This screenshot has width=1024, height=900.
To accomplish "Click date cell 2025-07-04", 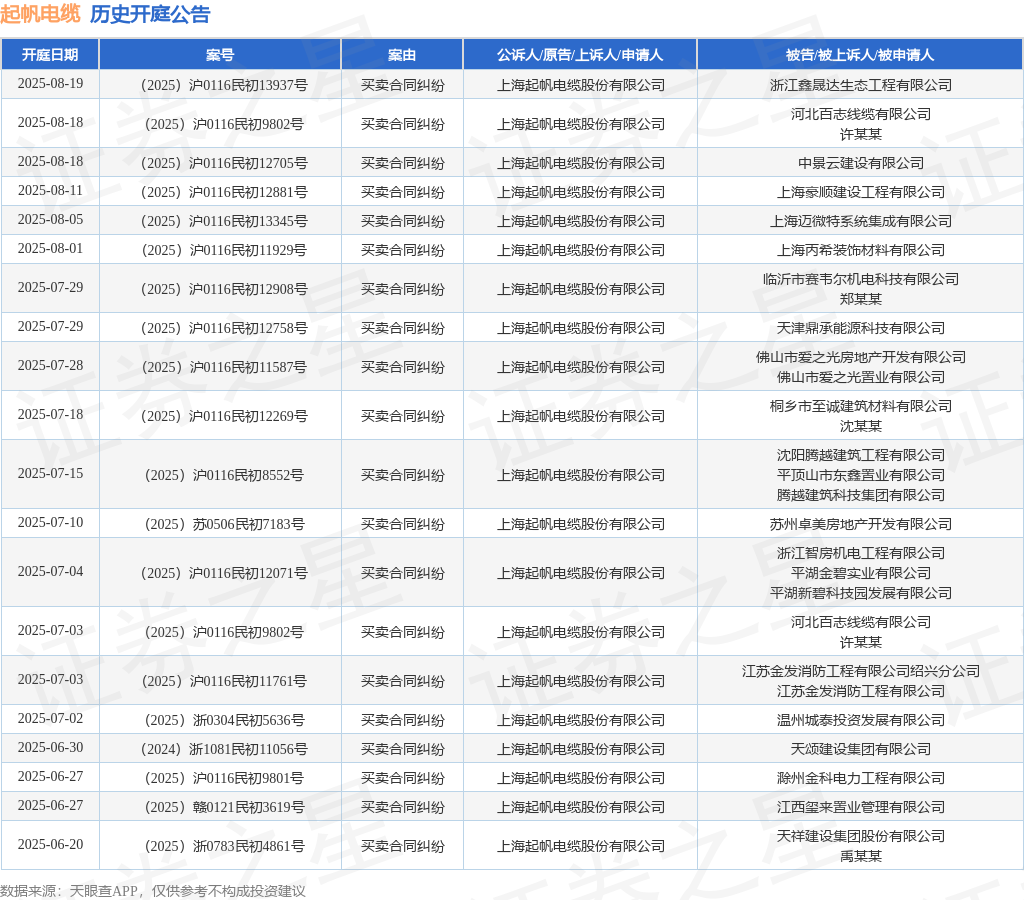I will tap(50, 571).
